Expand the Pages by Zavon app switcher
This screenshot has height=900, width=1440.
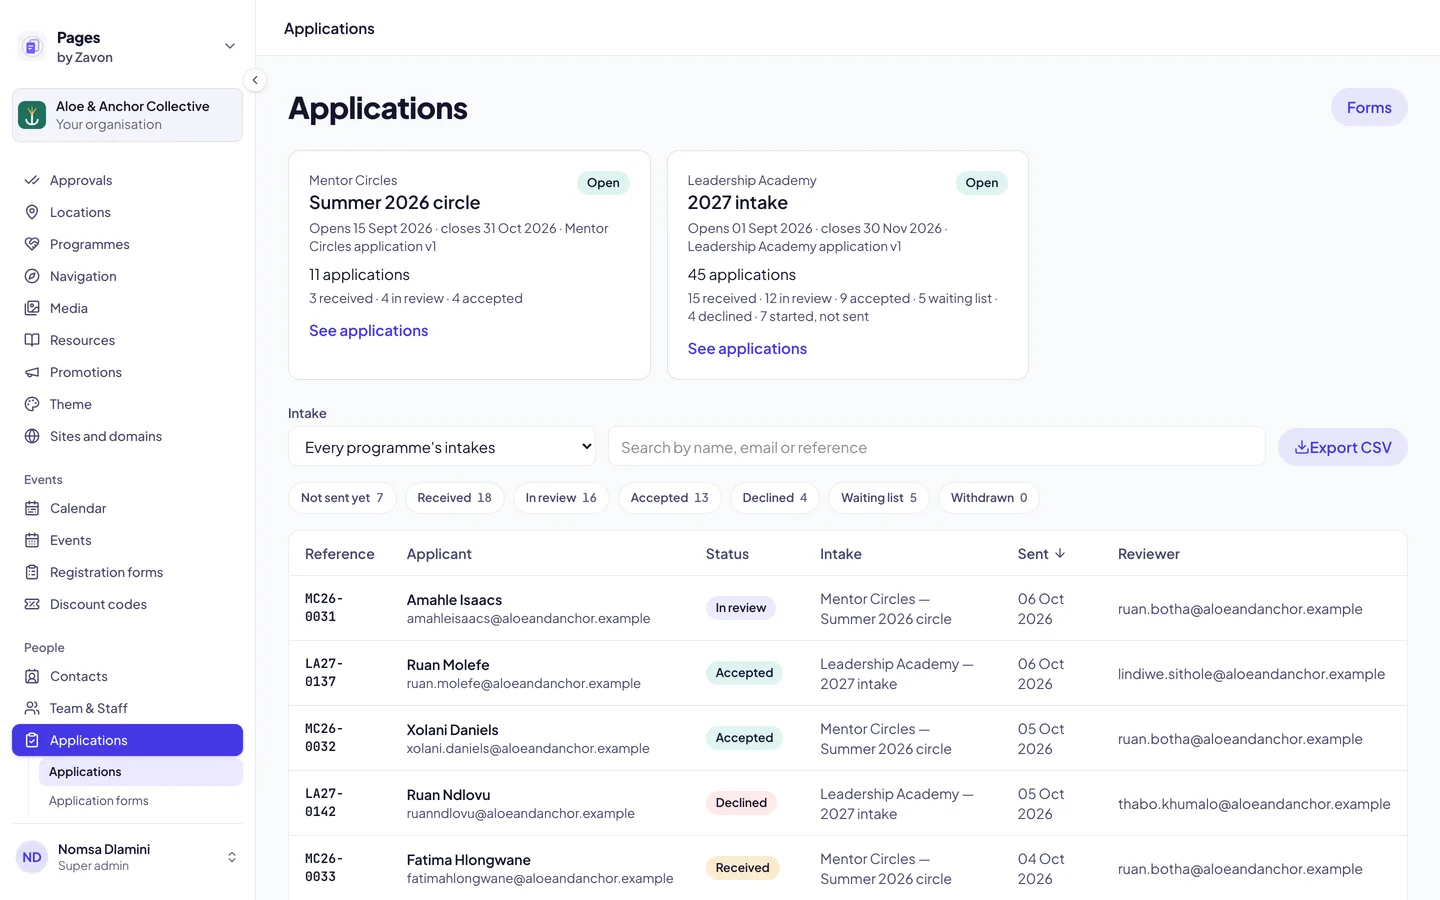(x=128, y=47)
